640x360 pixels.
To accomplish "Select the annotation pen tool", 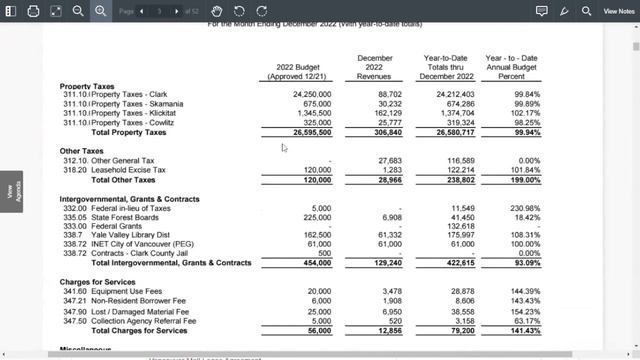I will pyautogui.click(x=564, y=11).
